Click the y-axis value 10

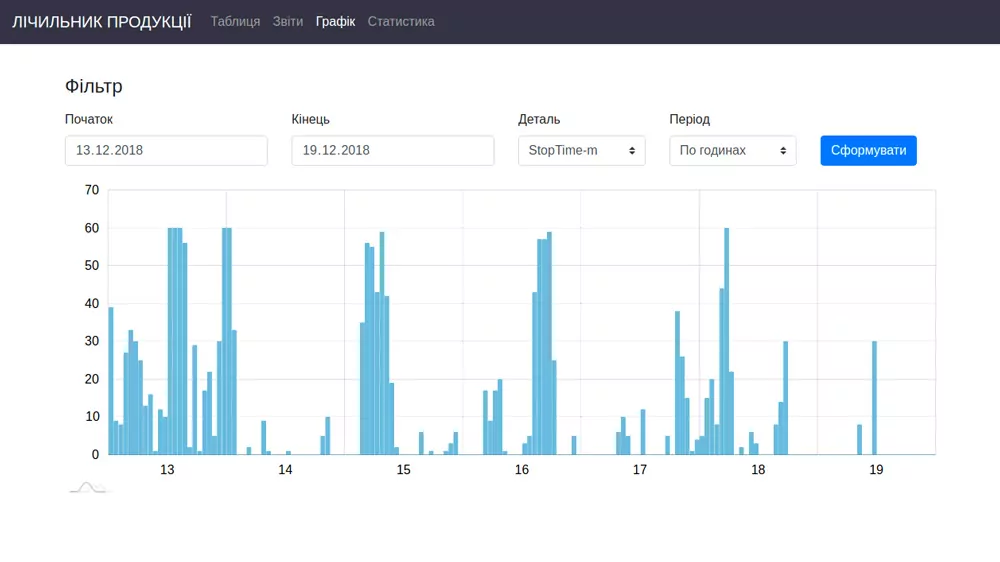(92, 417)
